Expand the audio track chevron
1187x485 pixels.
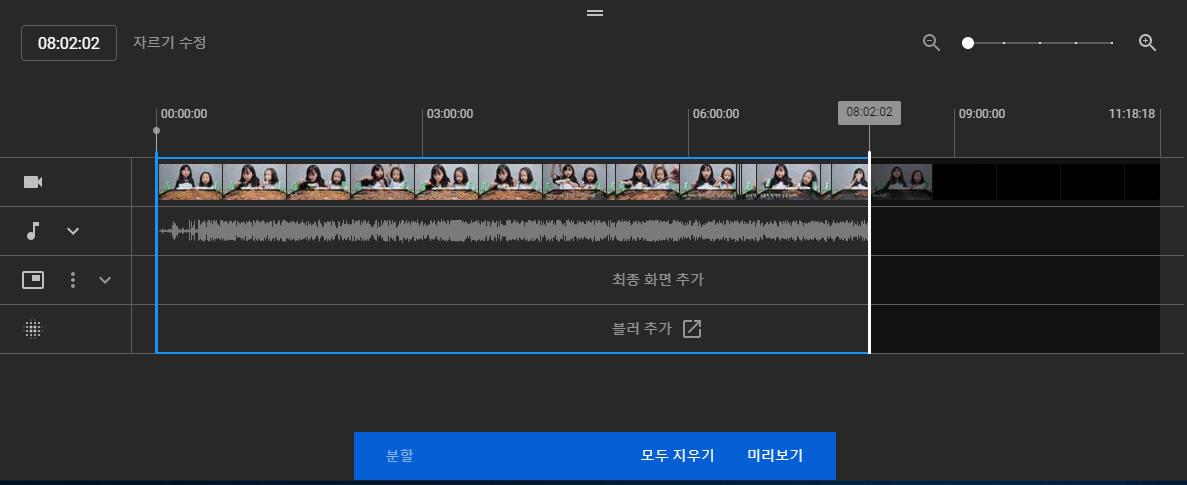tap(73, 231)
